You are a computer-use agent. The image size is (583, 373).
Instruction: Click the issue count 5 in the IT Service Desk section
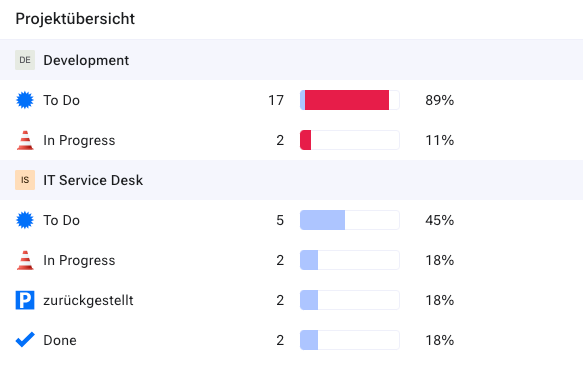click(280, 221)
